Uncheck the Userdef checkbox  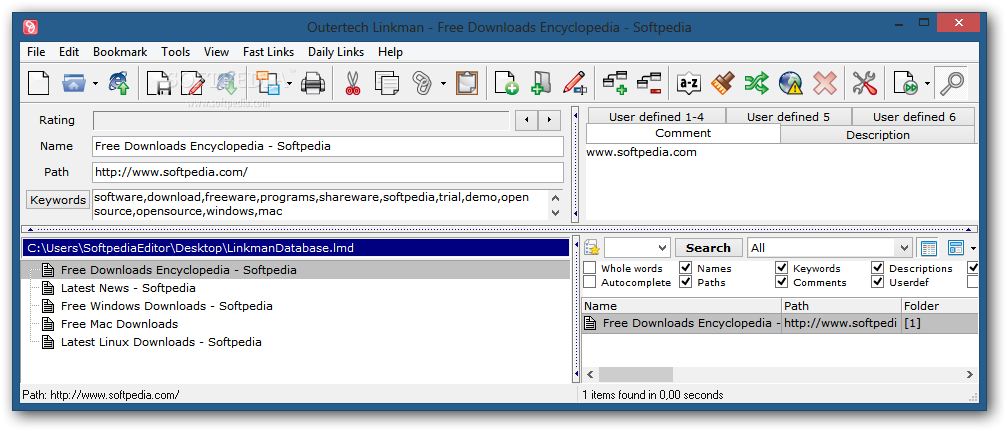877,282
